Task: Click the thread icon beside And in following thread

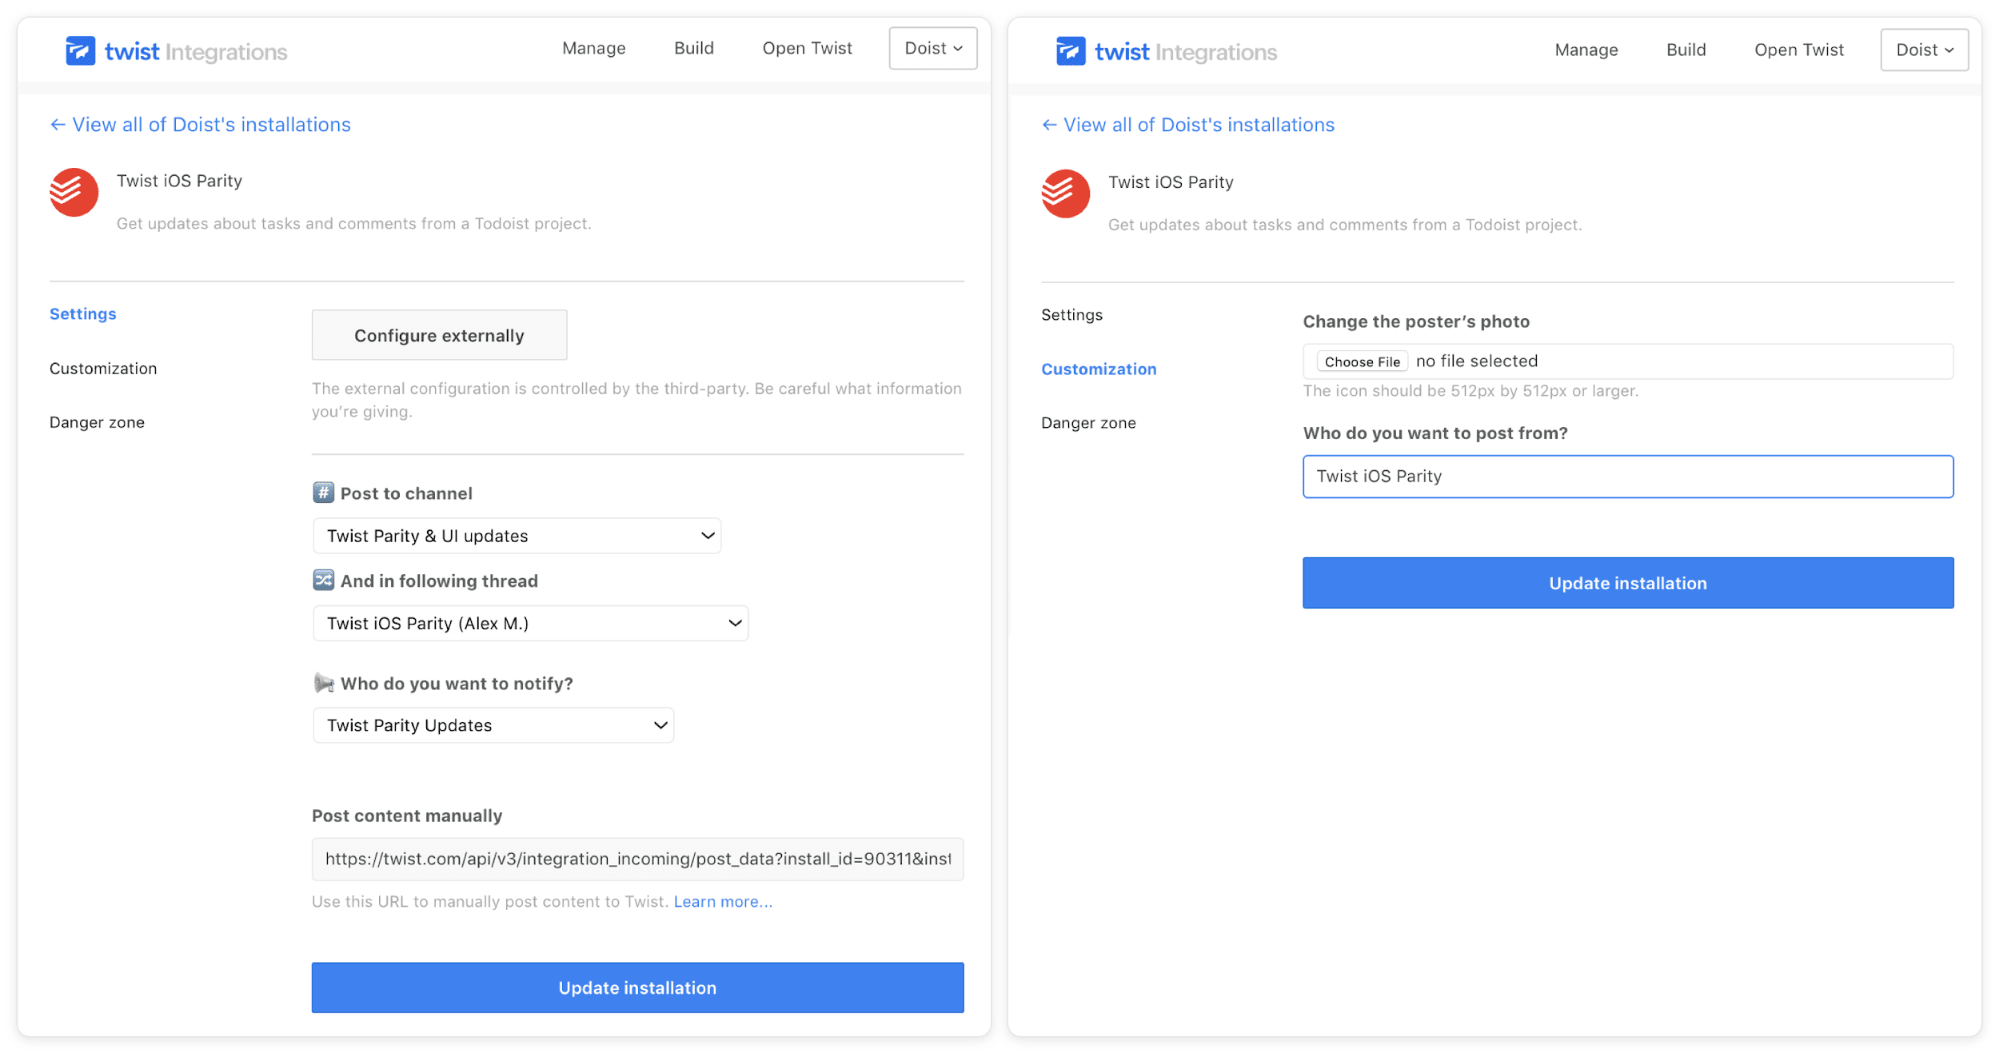Action: [323, 580]
